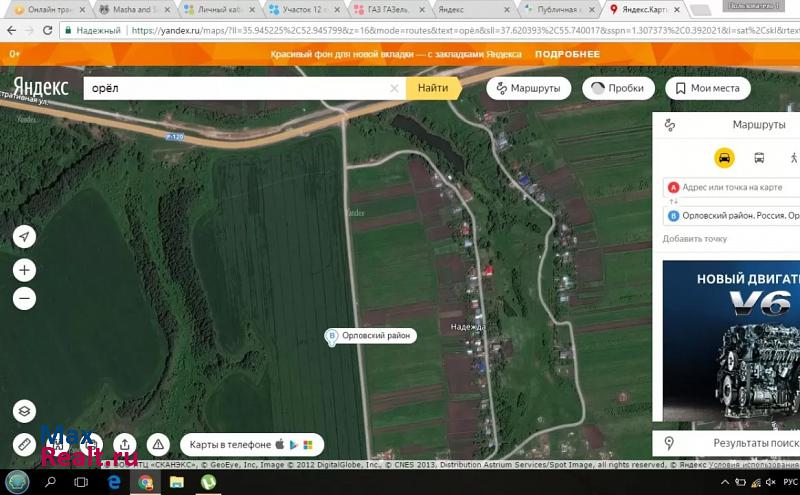Open the Маршруты routes button

528,88
